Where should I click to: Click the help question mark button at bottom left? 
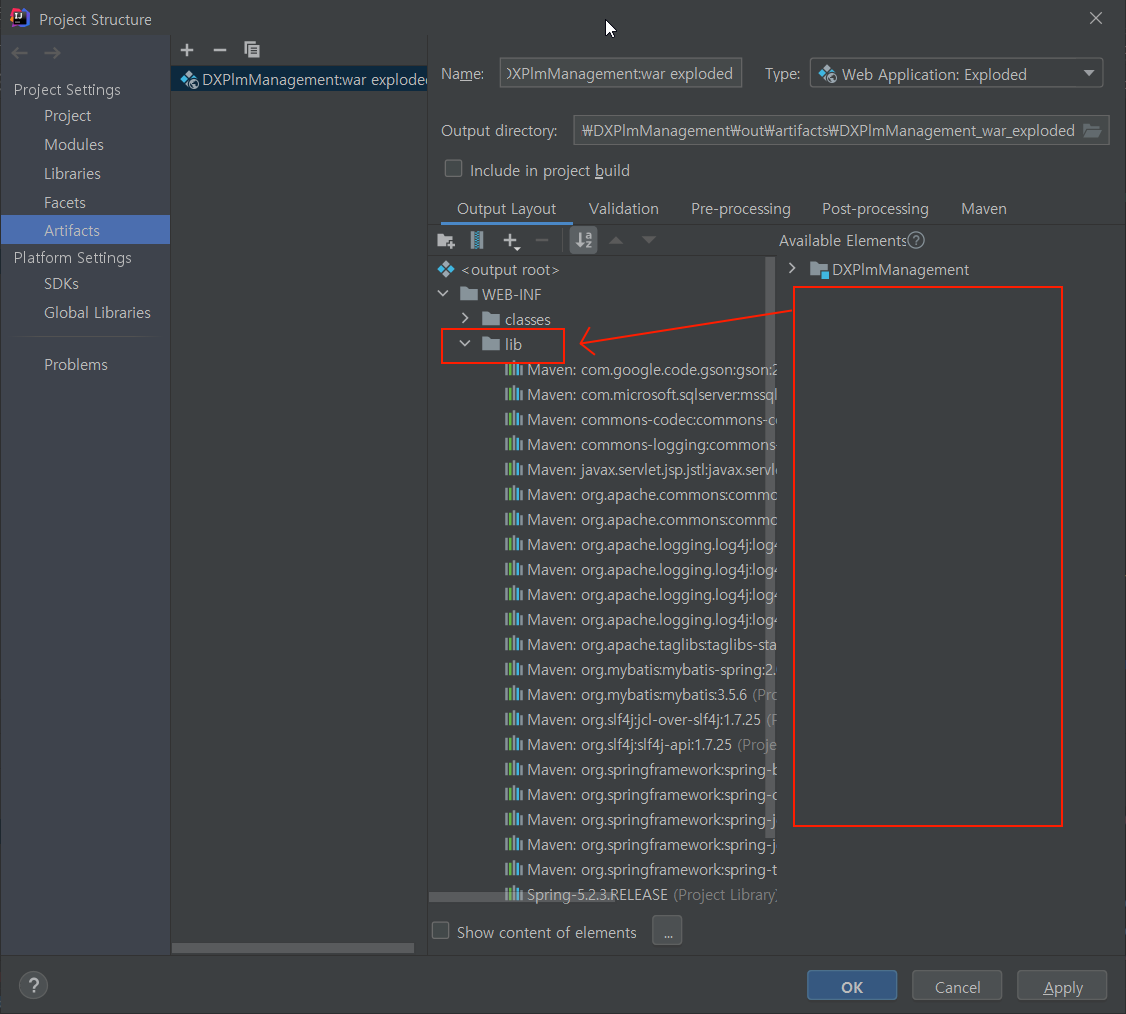point(33,985)
